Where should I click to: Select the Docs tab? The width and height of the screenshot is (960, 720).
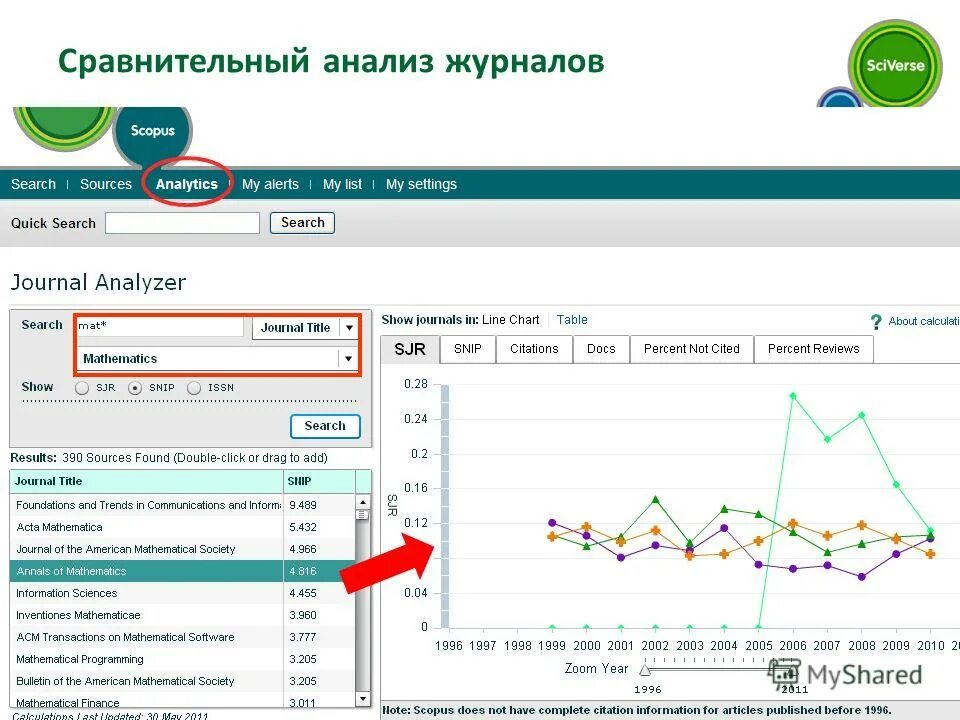click(x=601, y=349)
